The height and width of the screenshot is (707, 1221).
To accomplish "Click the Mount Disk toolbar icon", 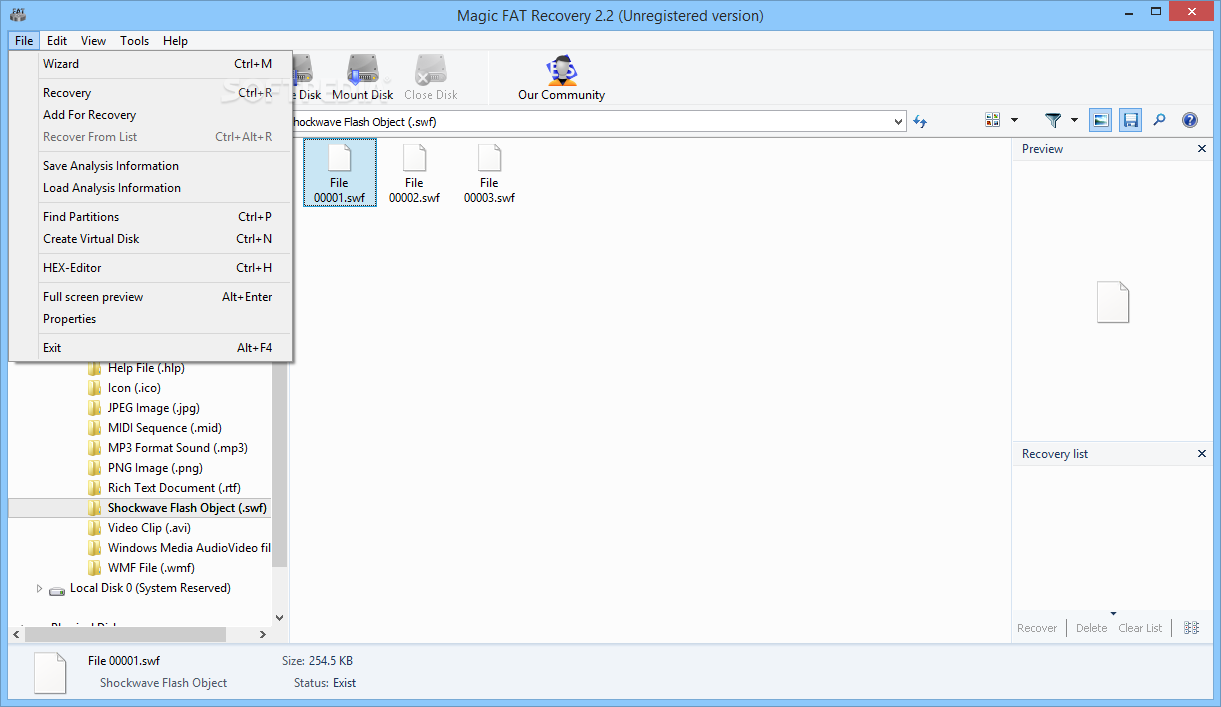I will coord(362,78).
